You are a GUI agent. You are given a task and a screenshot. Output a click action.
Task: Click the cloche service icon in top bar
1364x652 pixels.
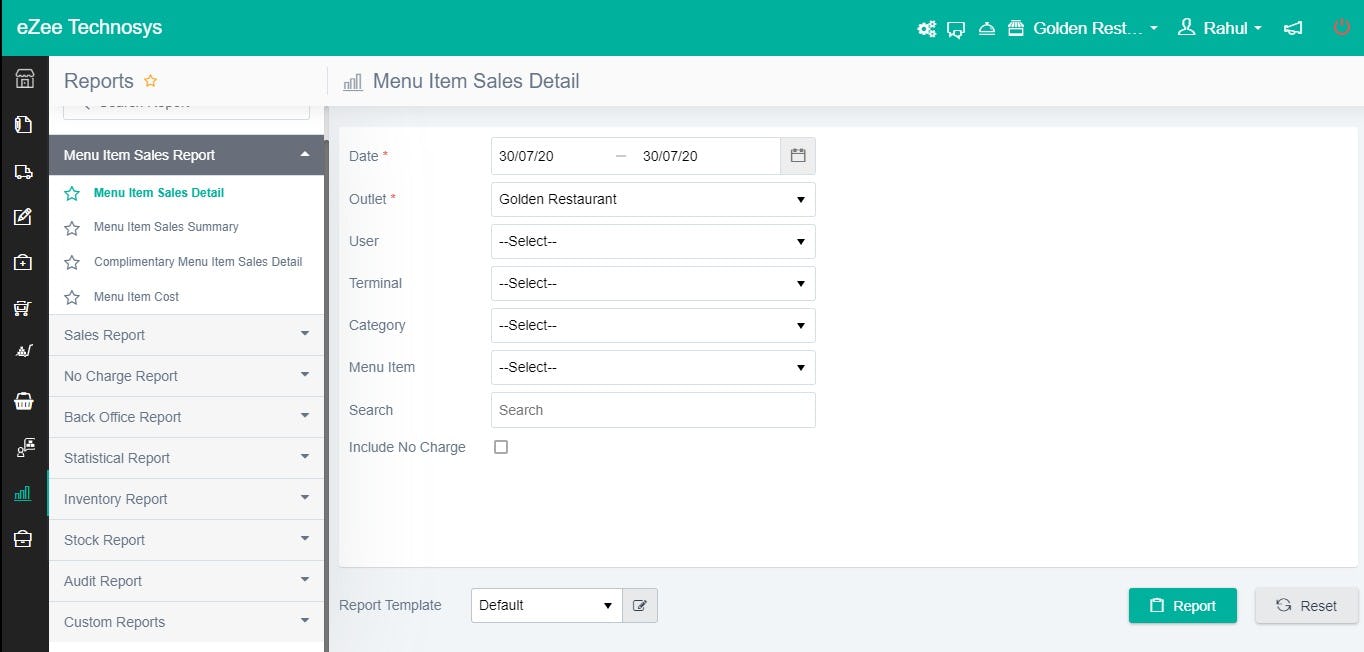[x=986, y=29]
